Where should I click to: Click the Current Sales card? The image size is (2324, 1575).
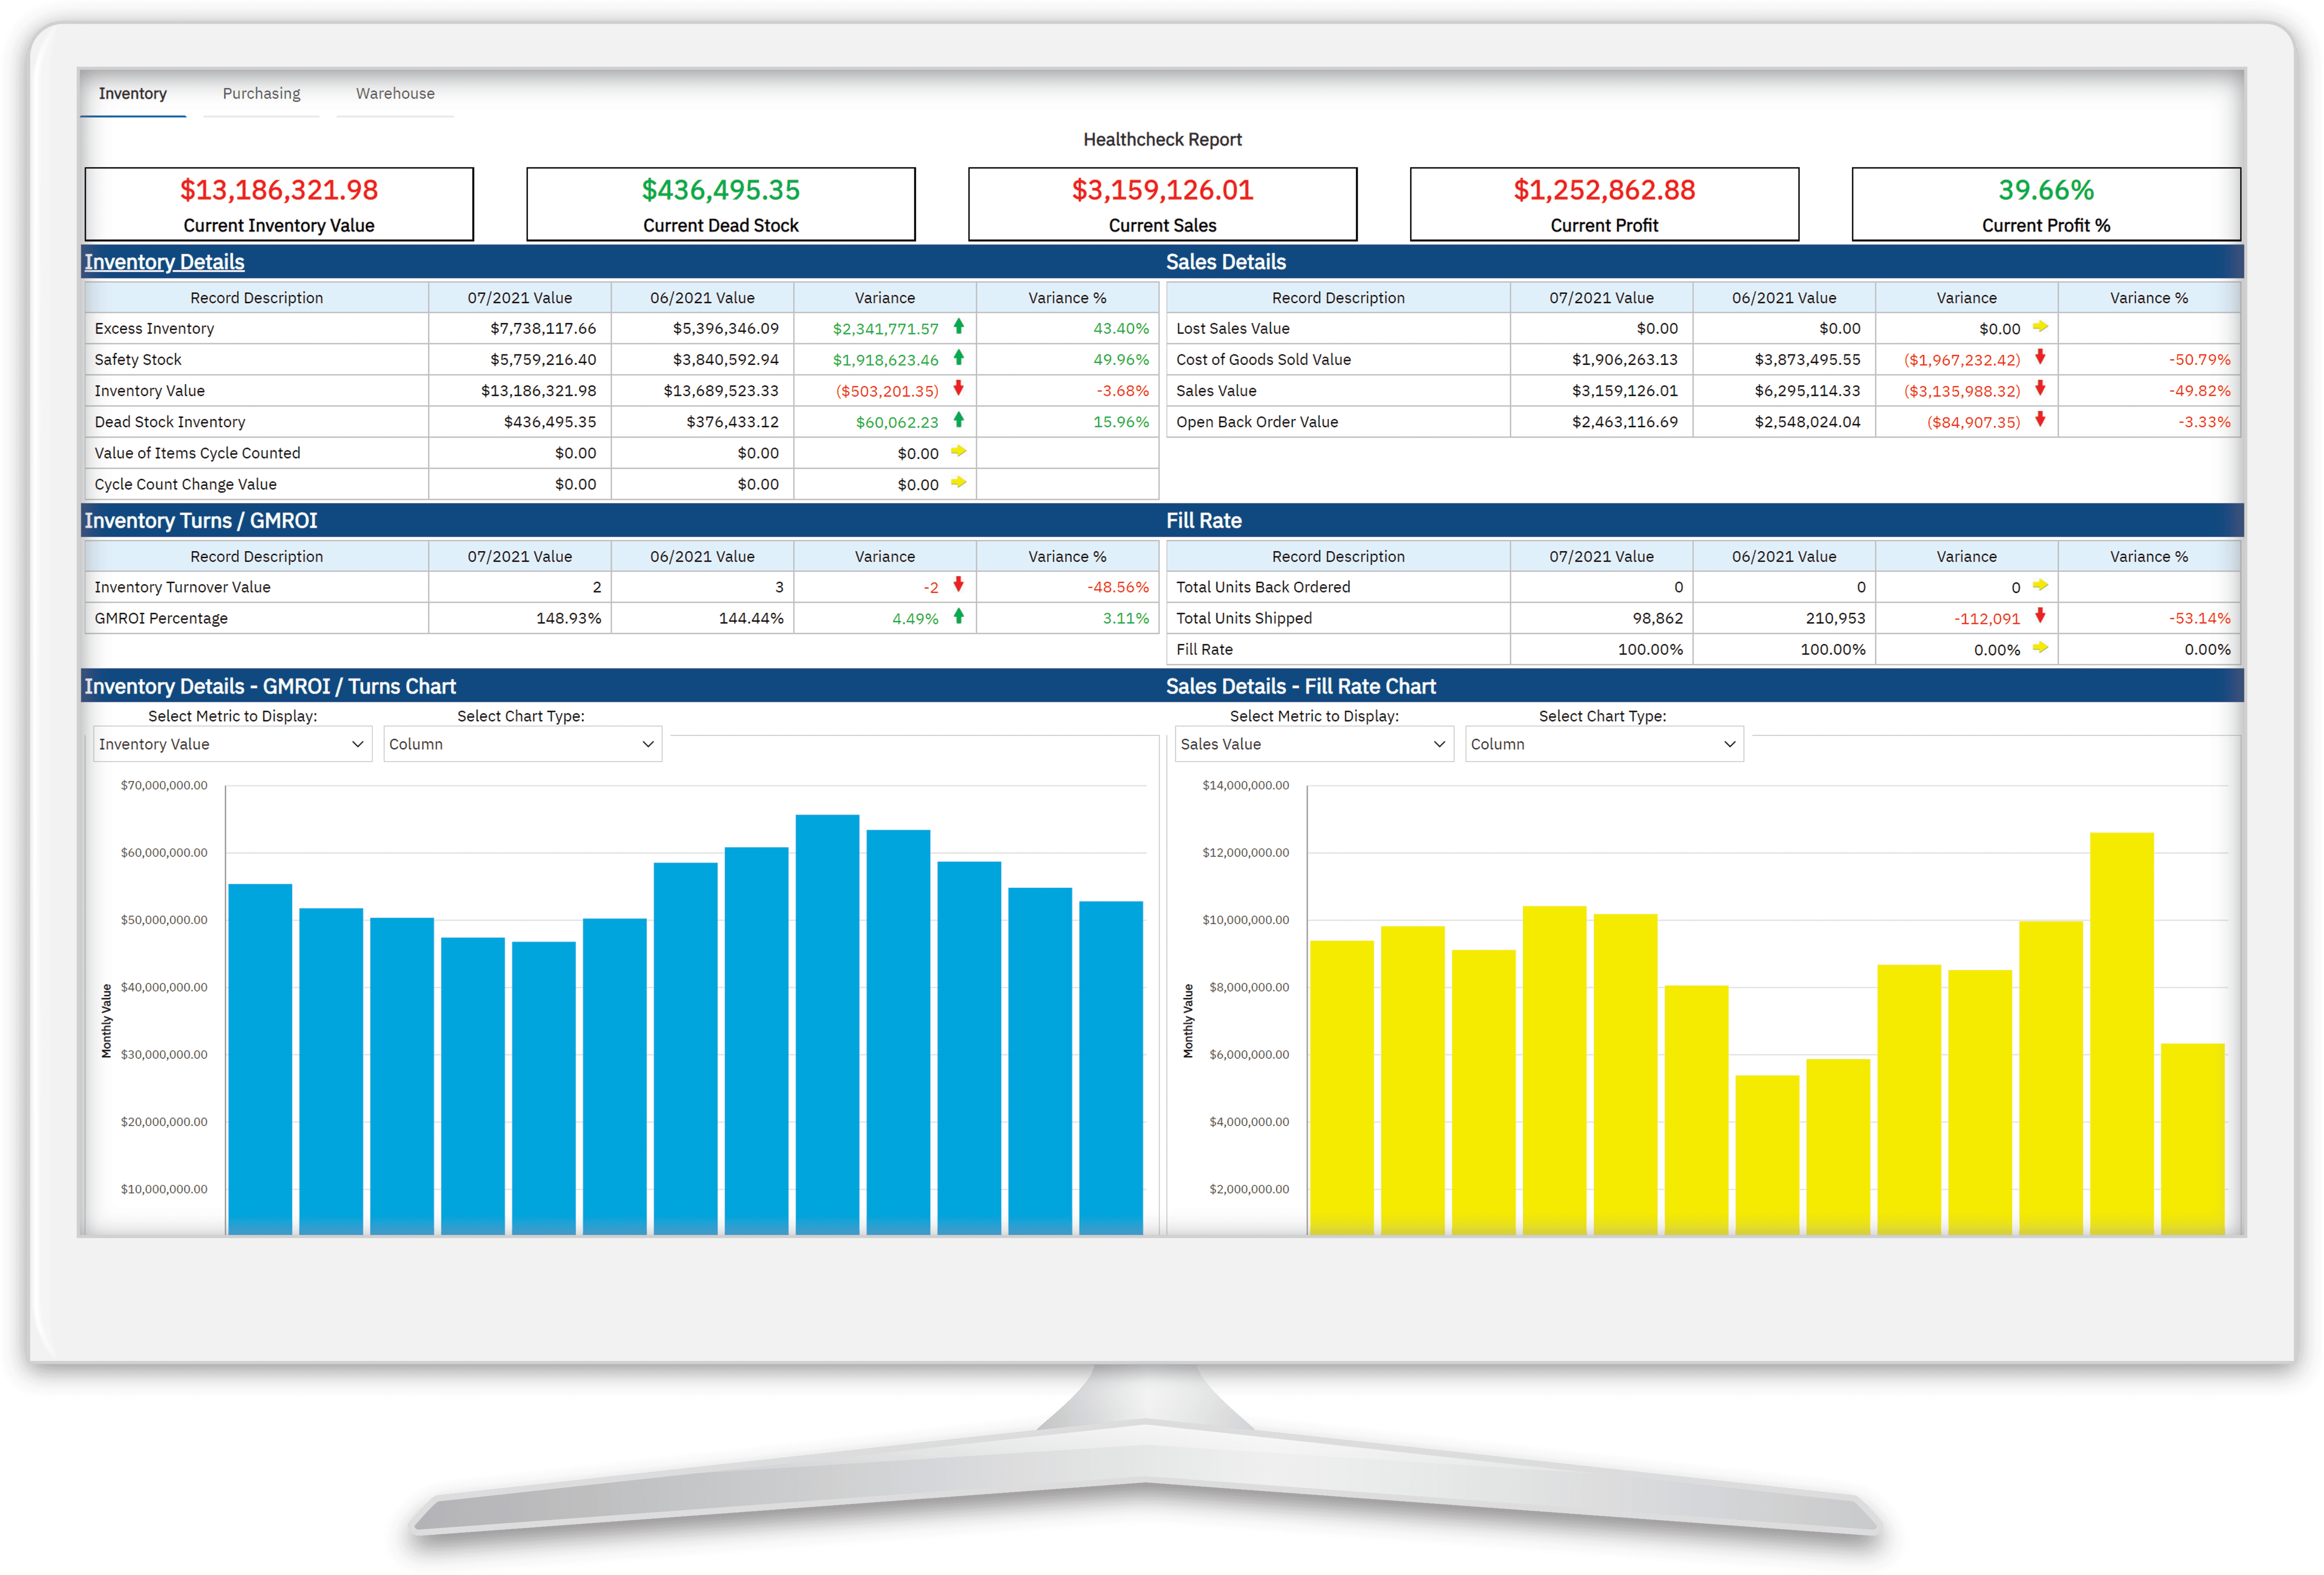[1163, 204]
